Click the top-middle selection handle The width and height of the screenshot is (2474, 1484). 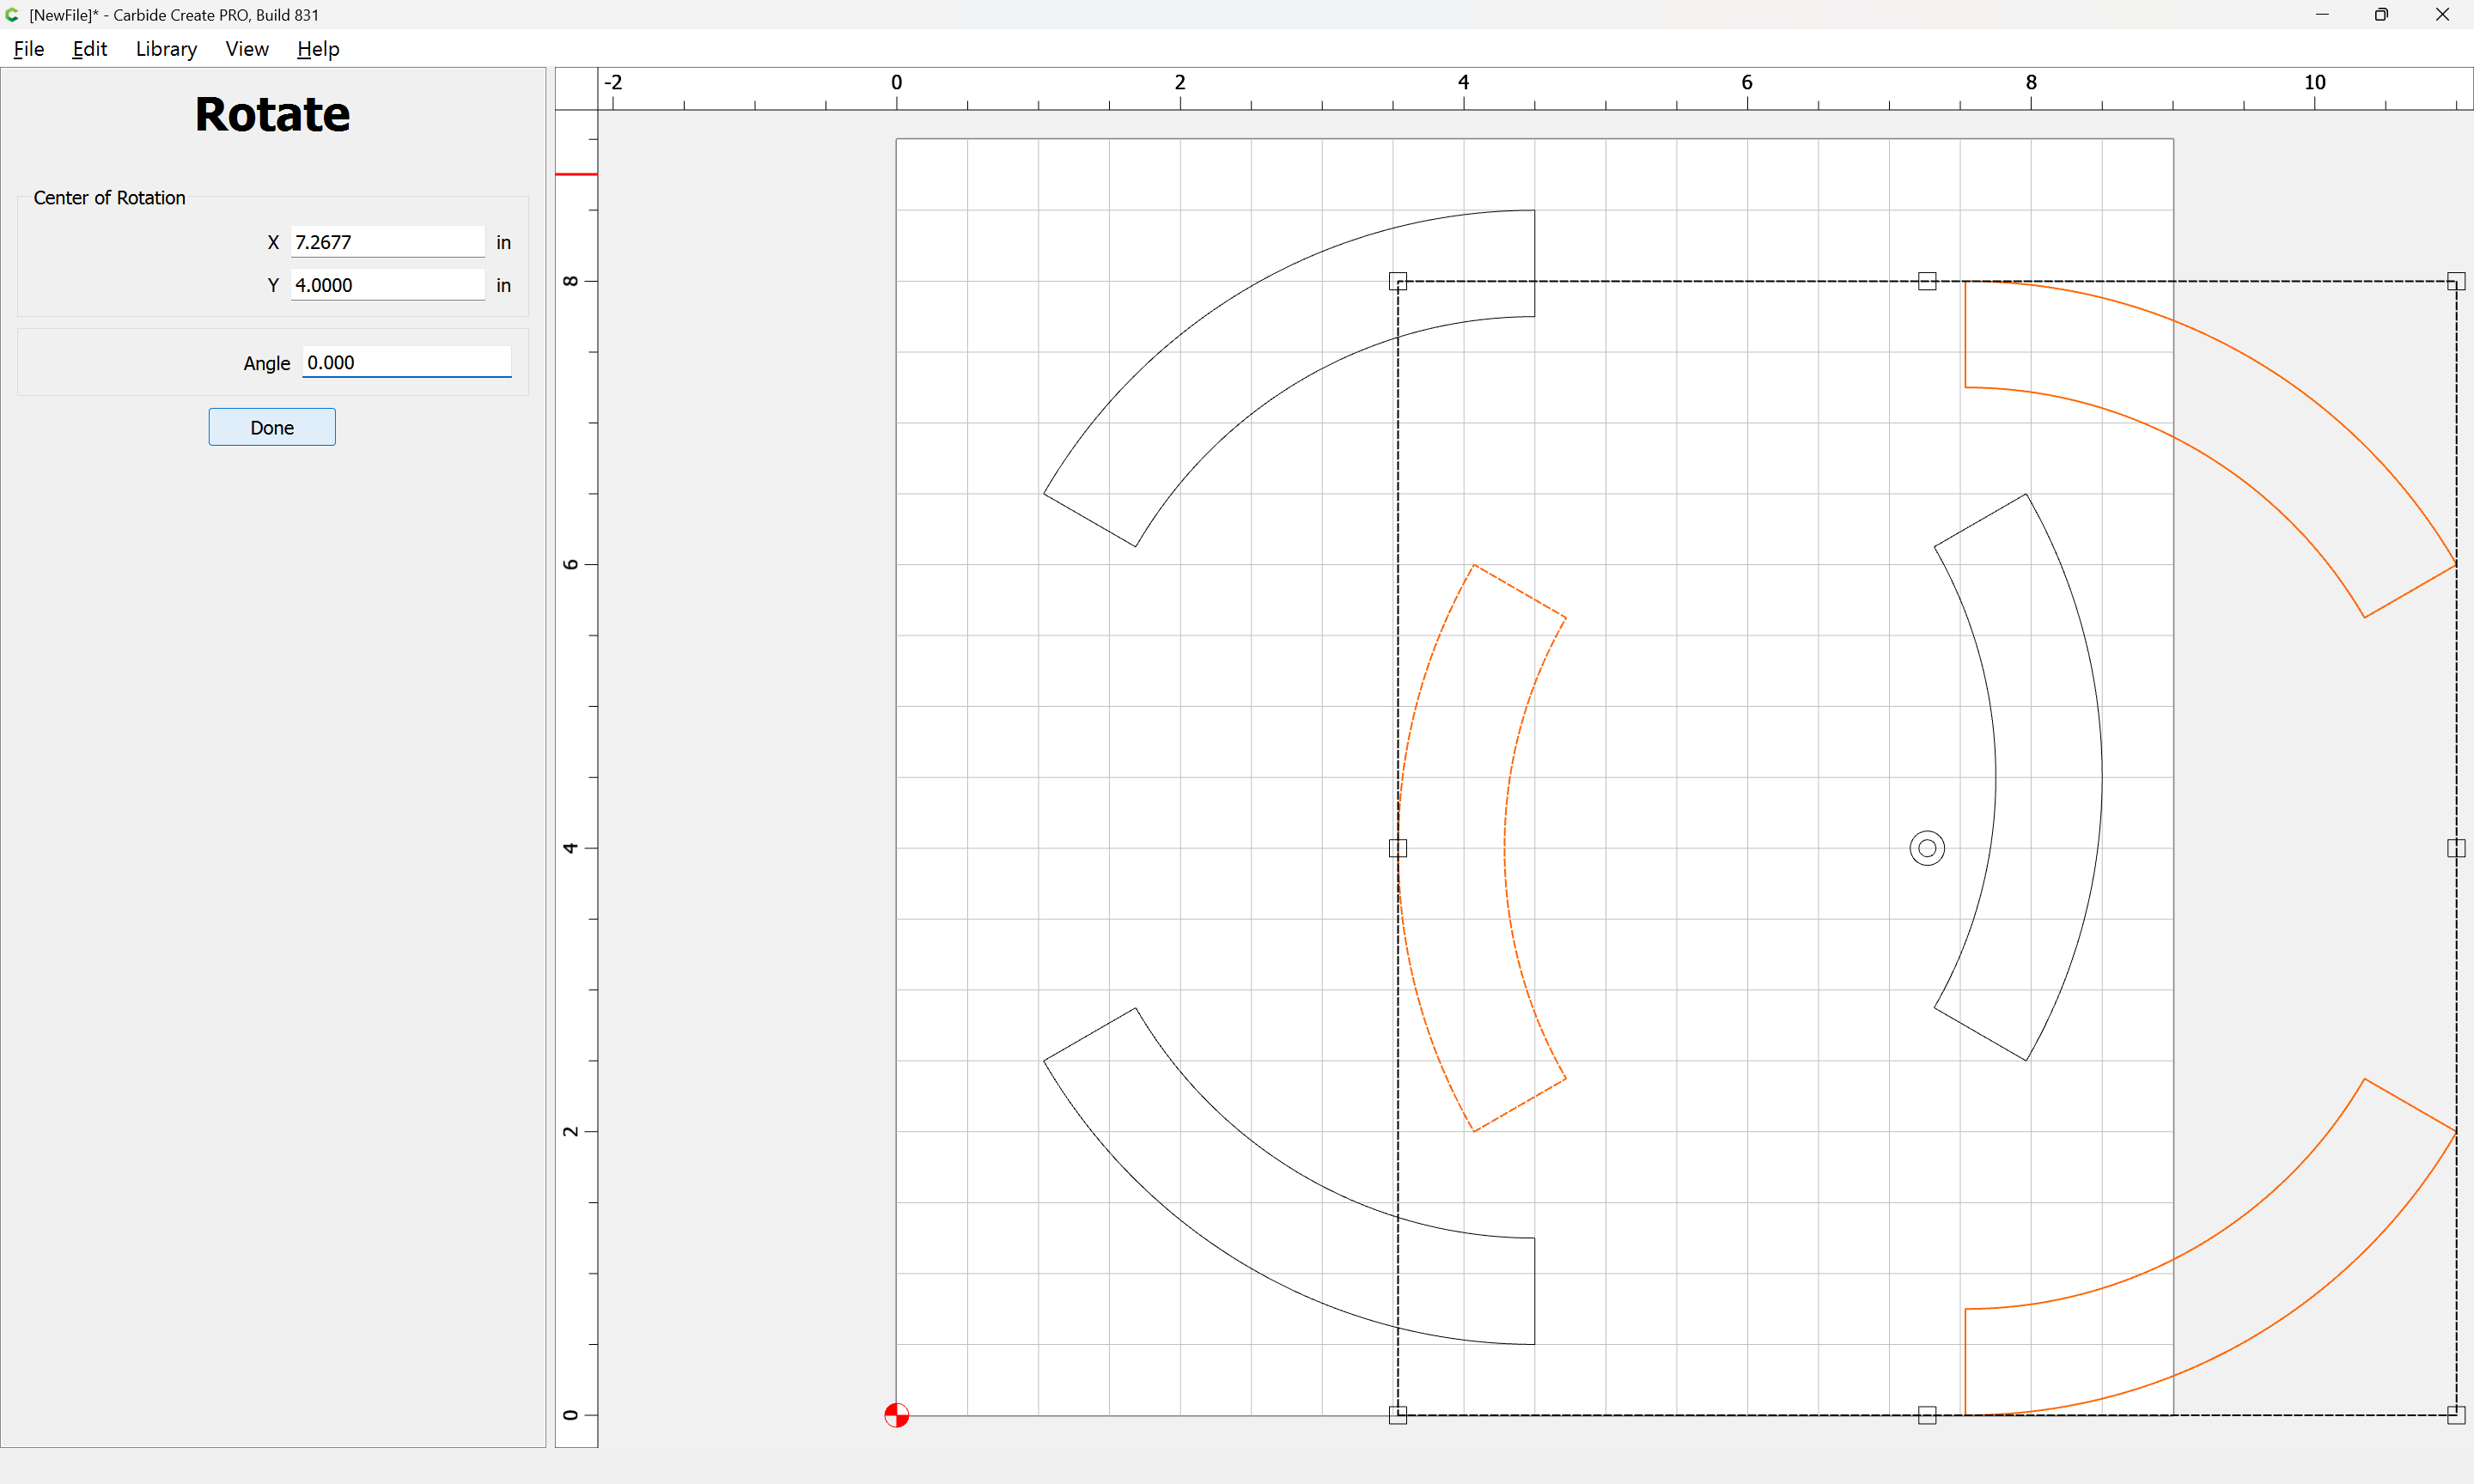coord(1927,282)
